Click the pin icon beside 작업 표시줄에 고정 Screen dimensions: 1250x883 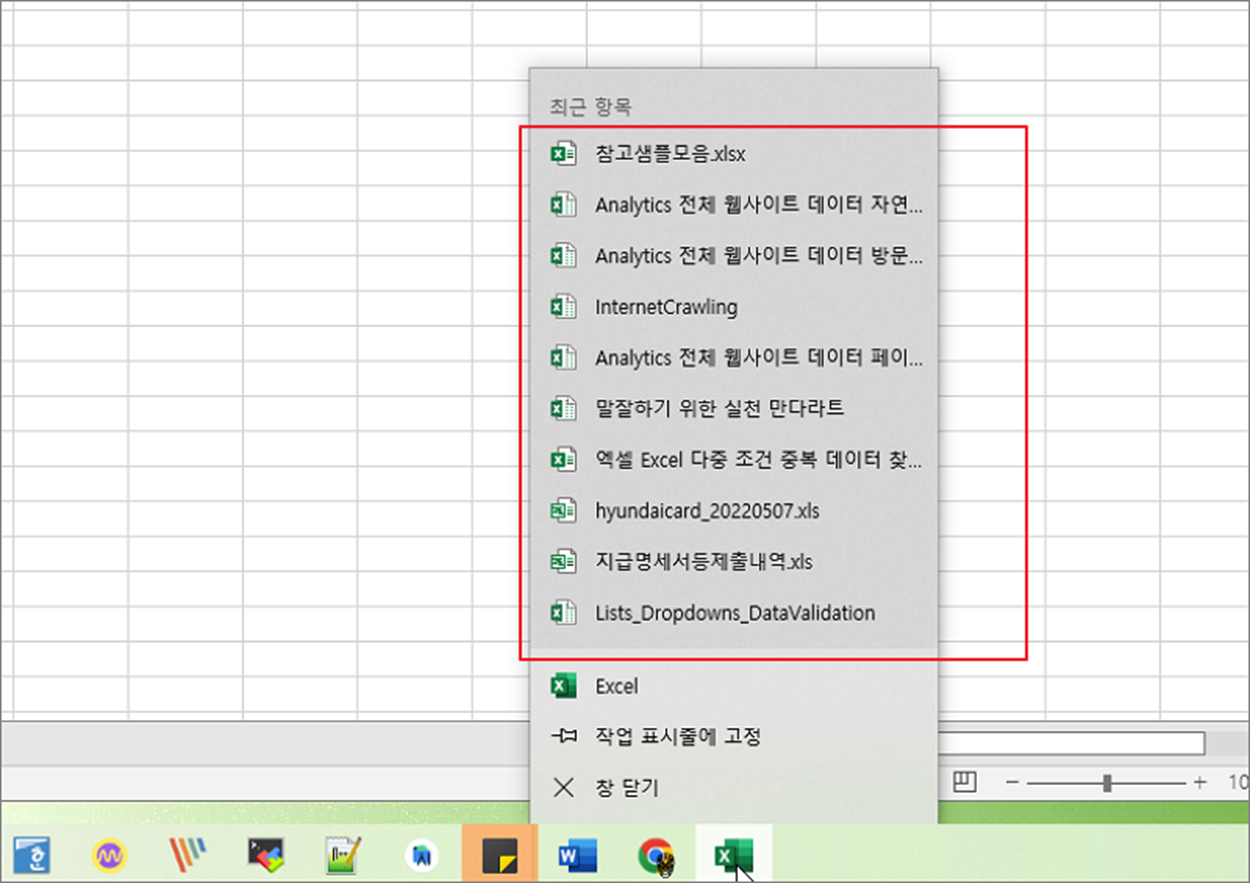(x=564, y=737)
